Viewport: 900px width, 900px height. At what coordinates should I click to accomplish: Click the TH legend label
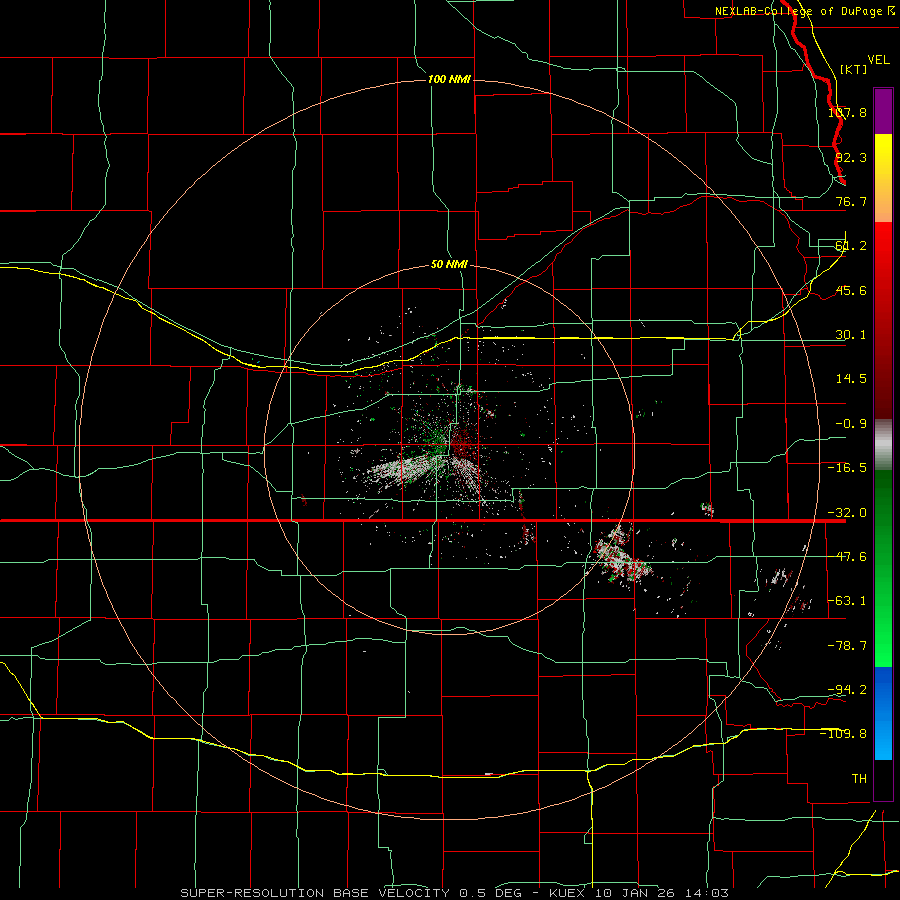tap(859, 778)
